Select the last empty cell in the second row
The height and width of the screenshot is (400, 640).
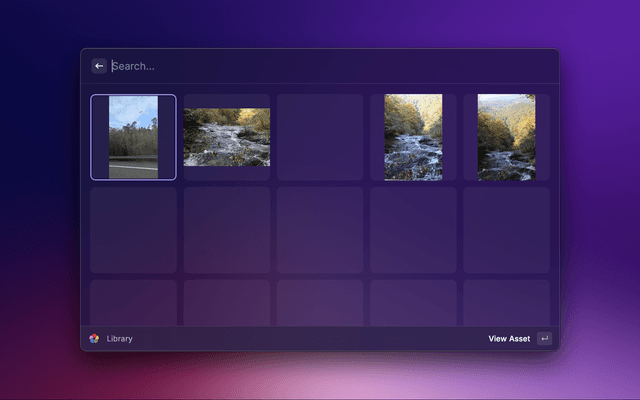(506, 230)
